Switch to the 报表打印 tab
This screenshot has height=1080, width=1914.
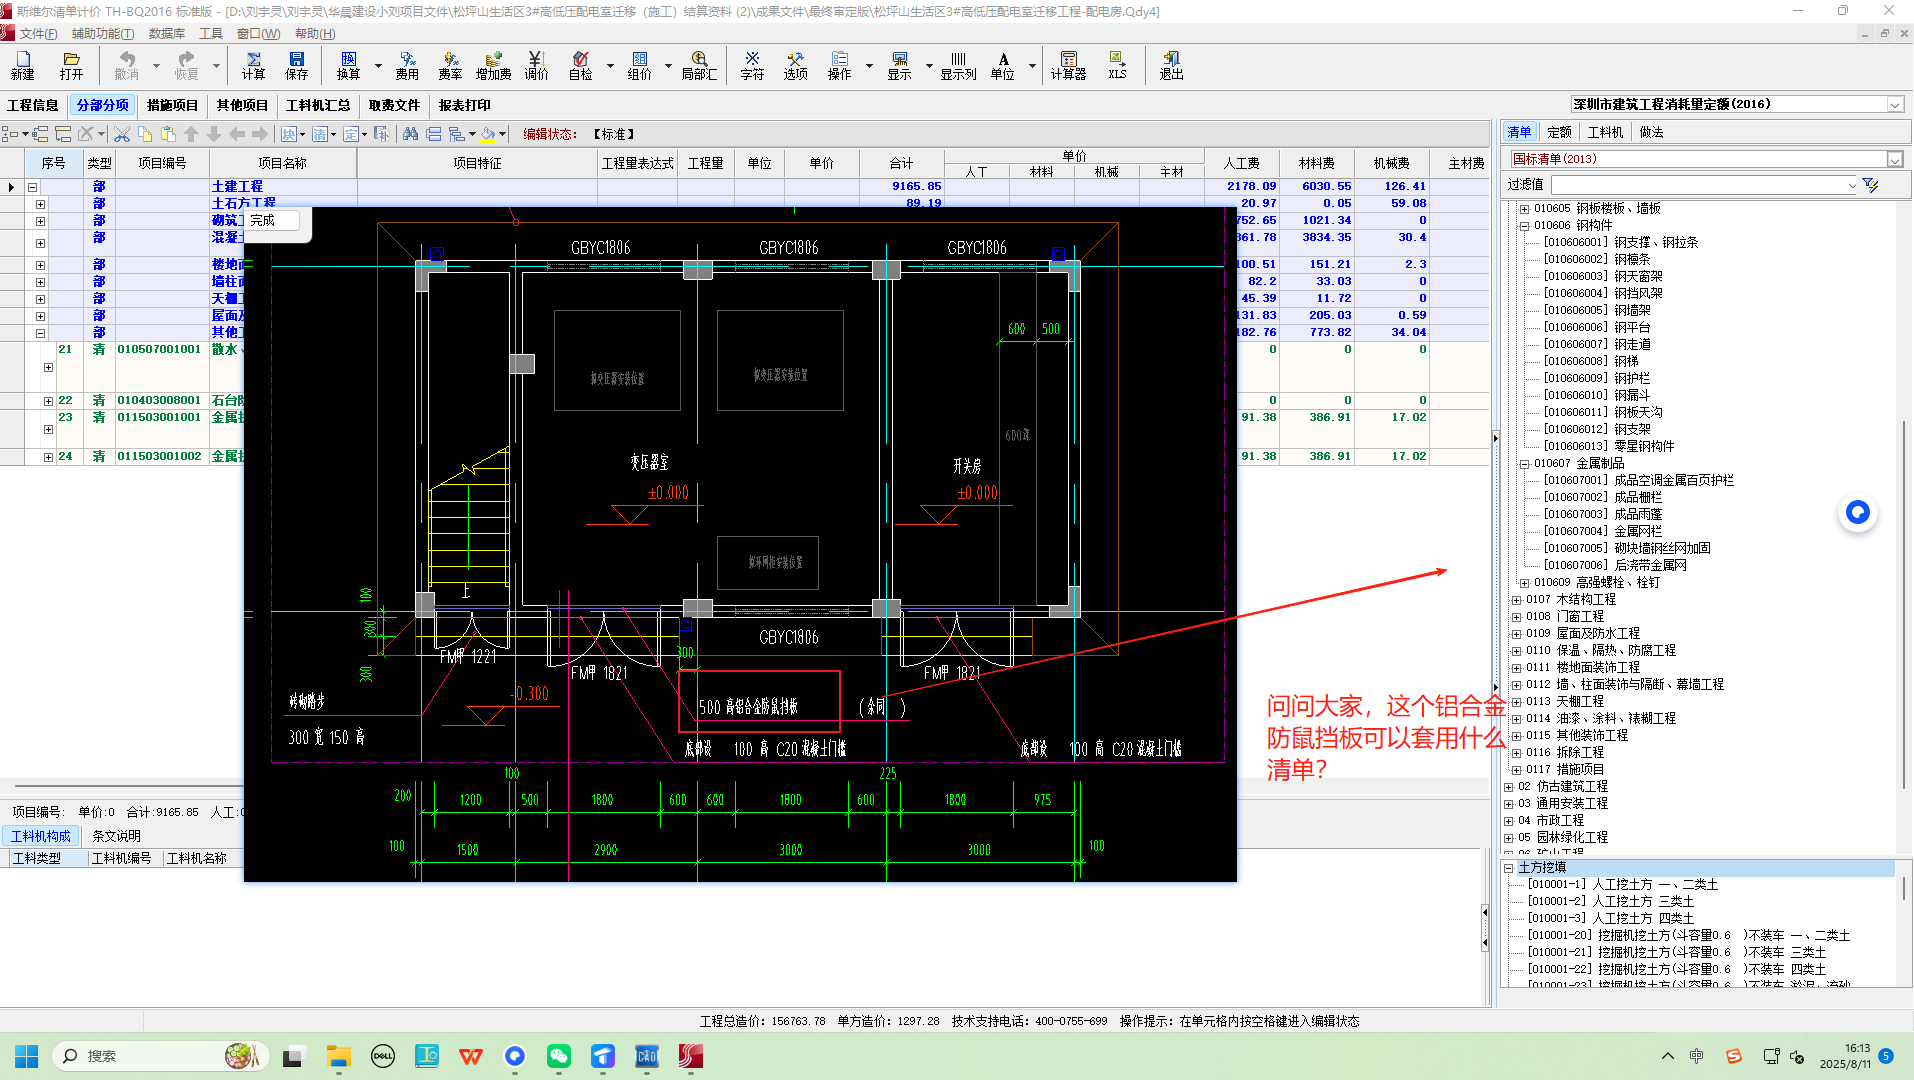(x=464, y=105)
